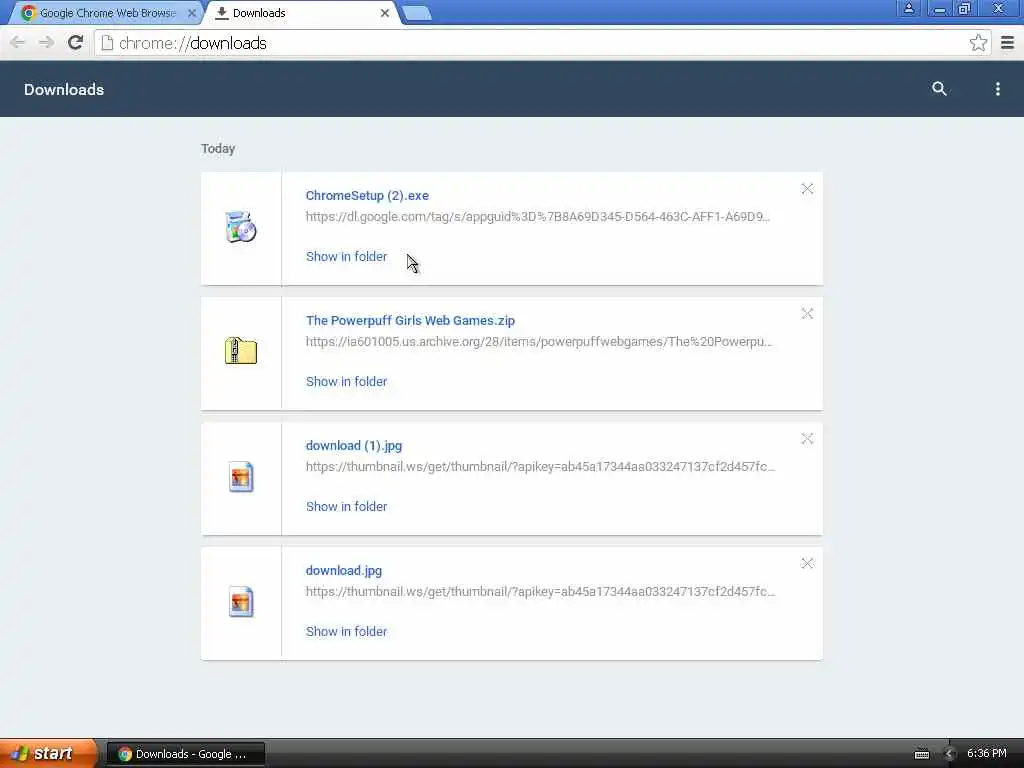This screenshot has height=768, width=1024.
Task: Click the dl.google.com source URL
Action: pos(538,217)
